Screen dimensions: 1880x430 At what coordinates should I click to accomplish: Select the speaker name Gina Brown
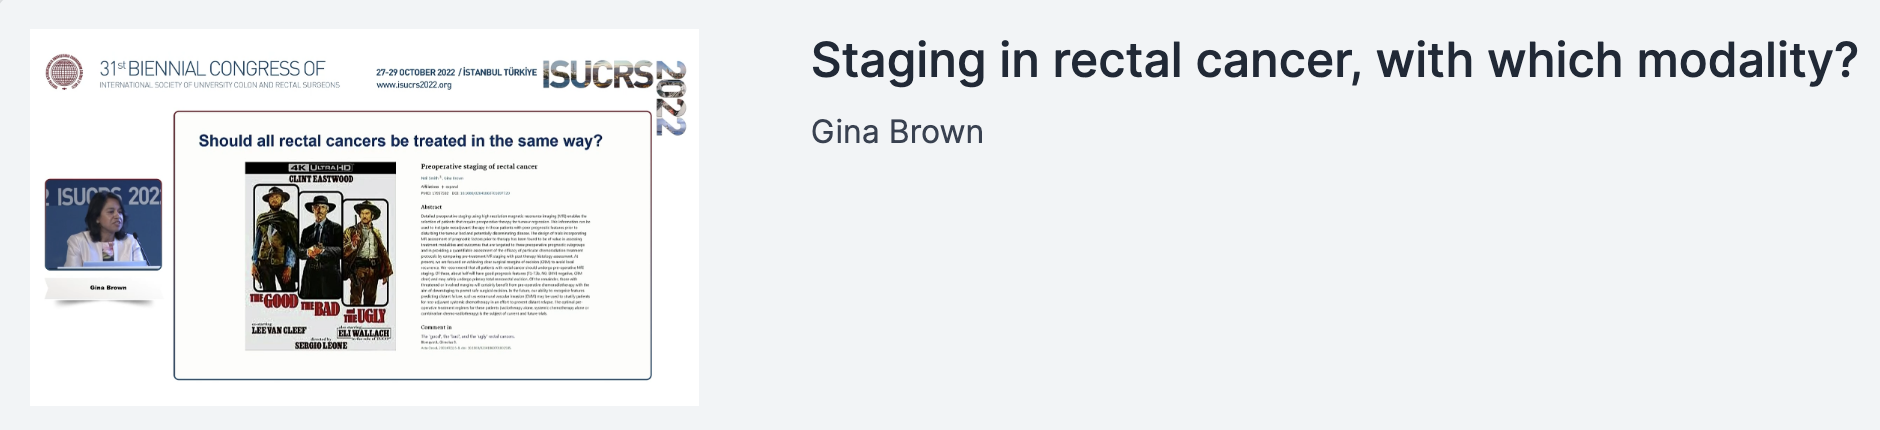point(897,132)
